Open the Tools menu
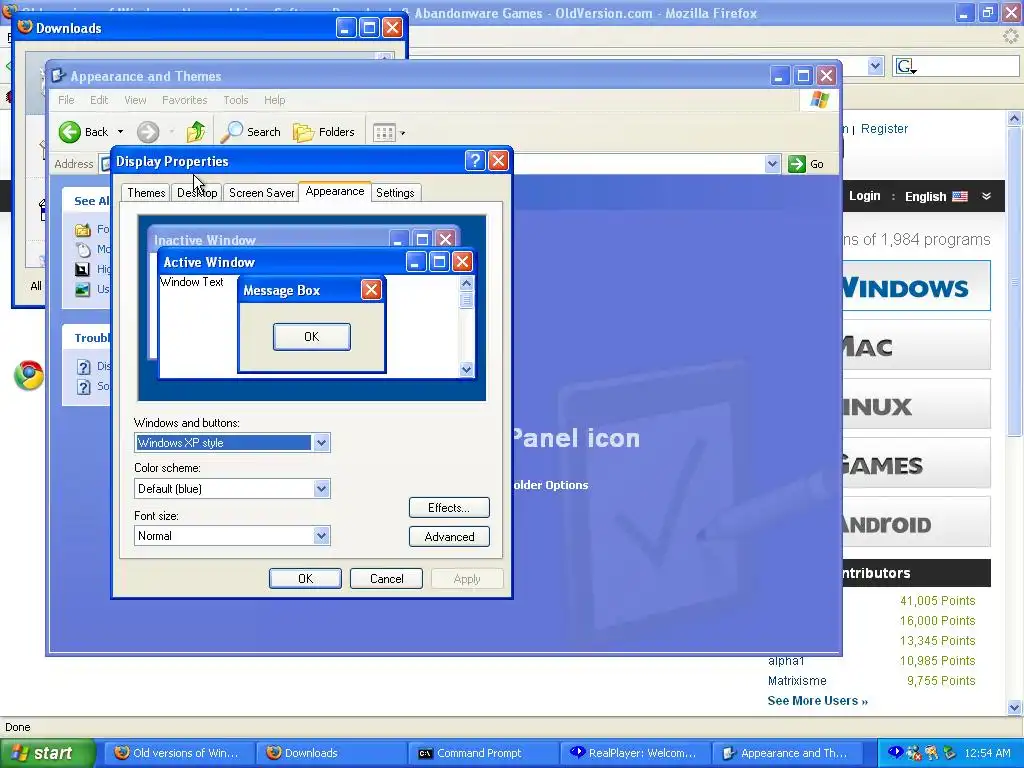 point(236,100)
